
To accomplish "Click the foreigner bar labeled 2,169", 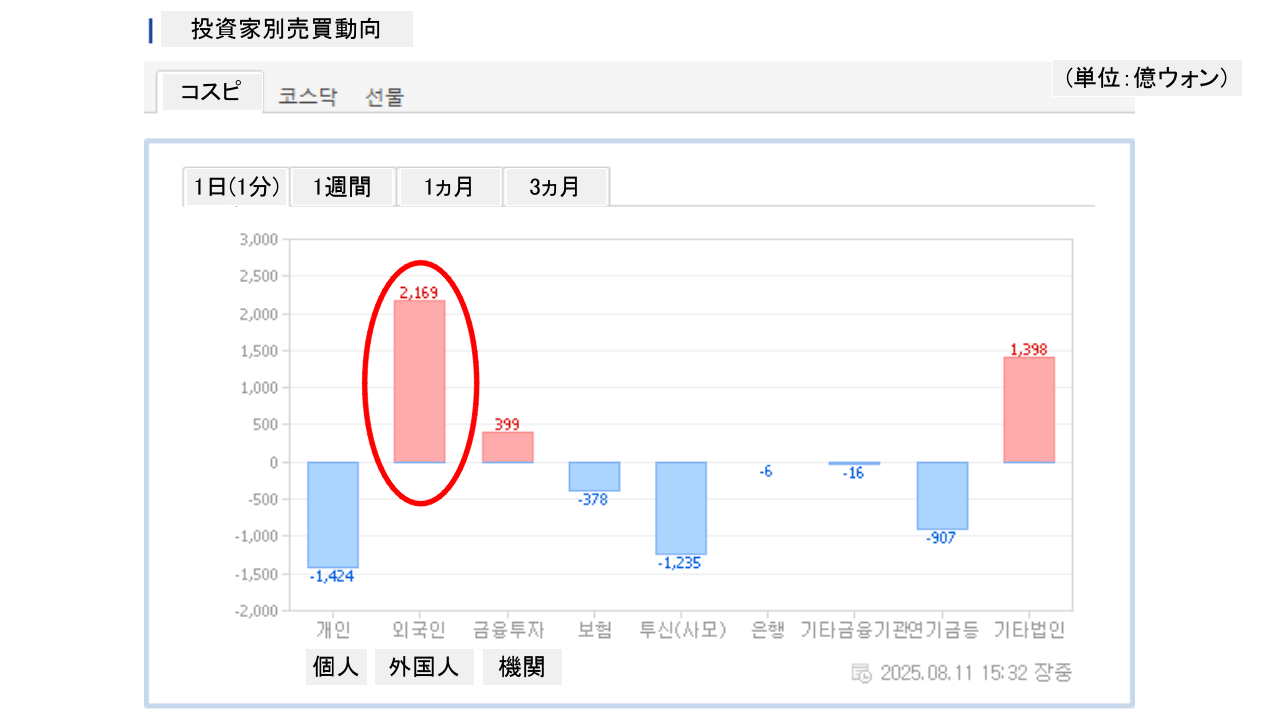I will (419, 381).
